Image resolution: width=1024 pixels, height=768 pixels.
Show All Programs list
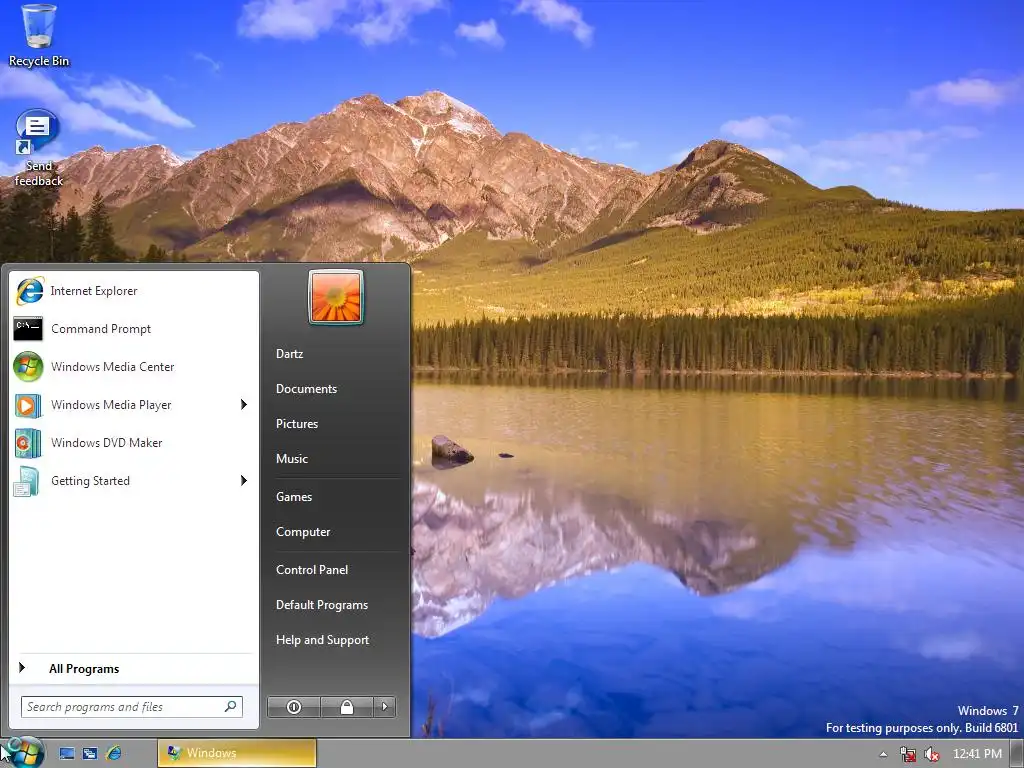pos(133,668)
